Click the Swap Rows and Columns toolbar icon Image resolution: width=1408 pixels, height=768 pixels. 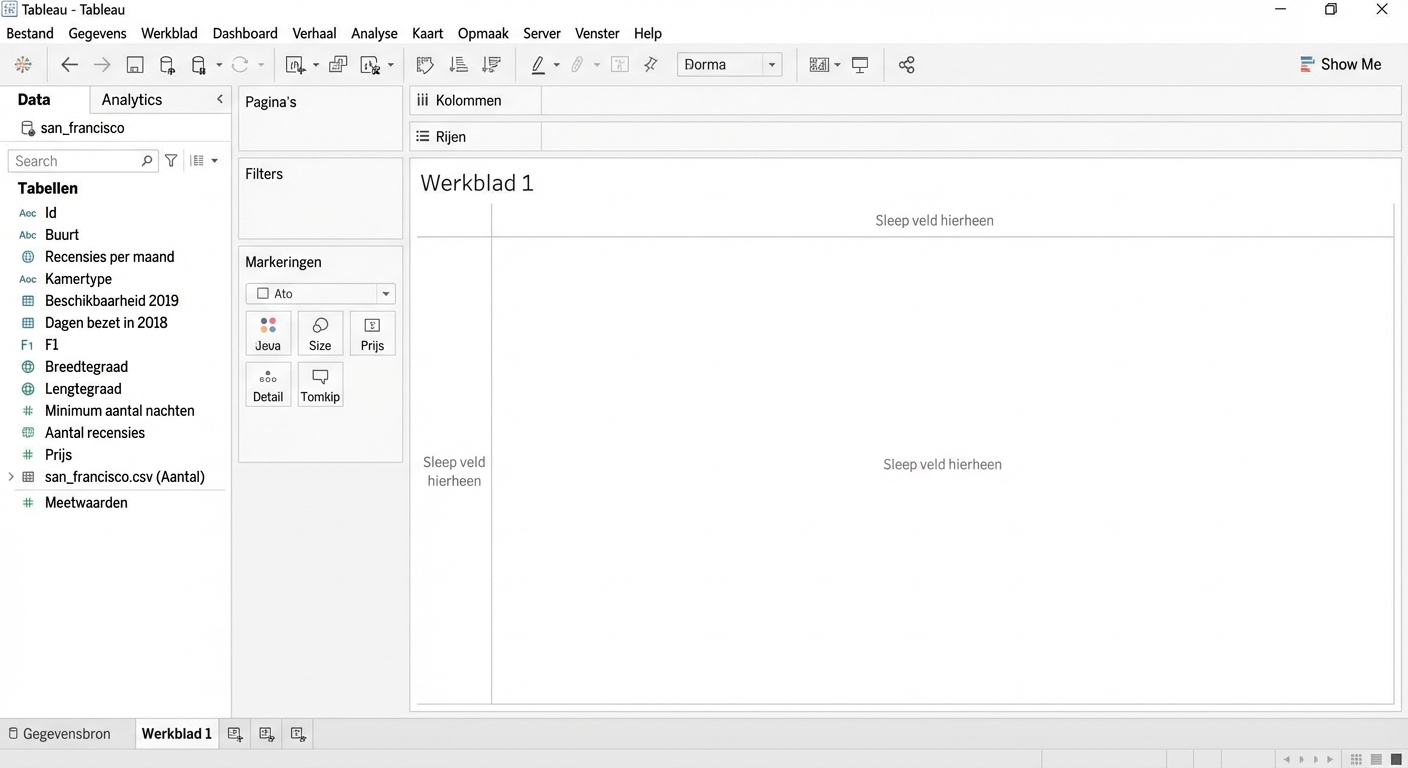coord(425,64)
